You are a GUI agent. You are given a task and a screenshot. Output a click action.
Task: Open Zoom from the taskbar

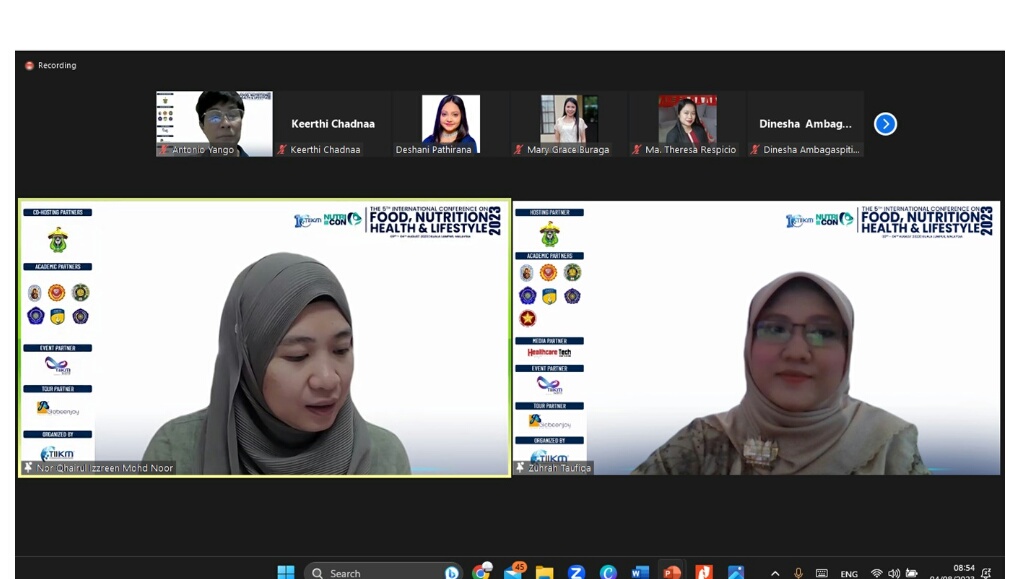click(576, 572)
